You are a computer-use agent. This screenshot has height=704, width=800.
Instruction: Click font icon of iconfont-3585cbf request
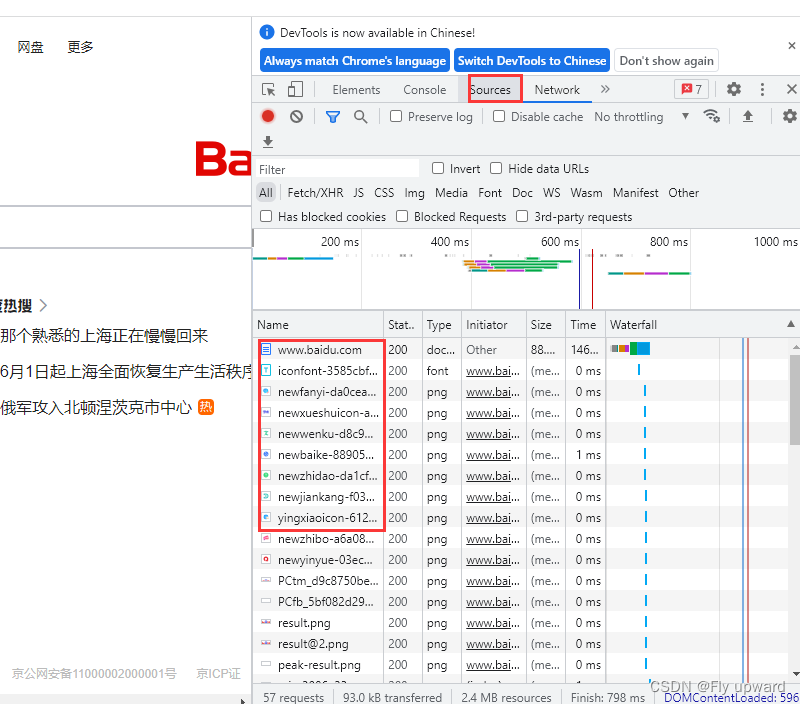[x=266, y=370]
